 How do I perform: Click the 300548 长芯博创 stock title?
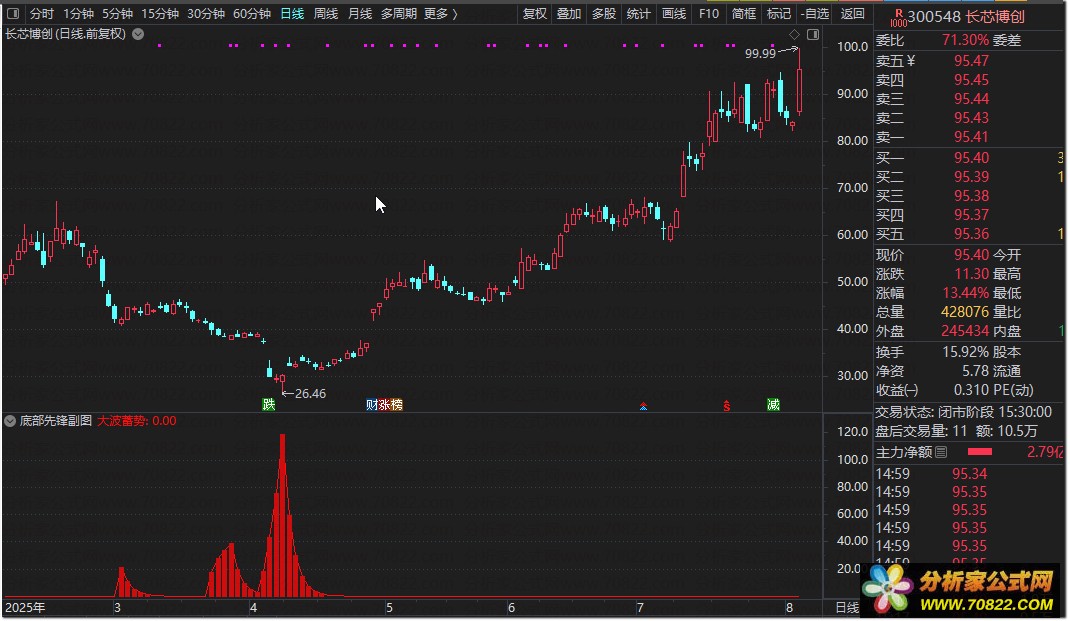(966, 17)
